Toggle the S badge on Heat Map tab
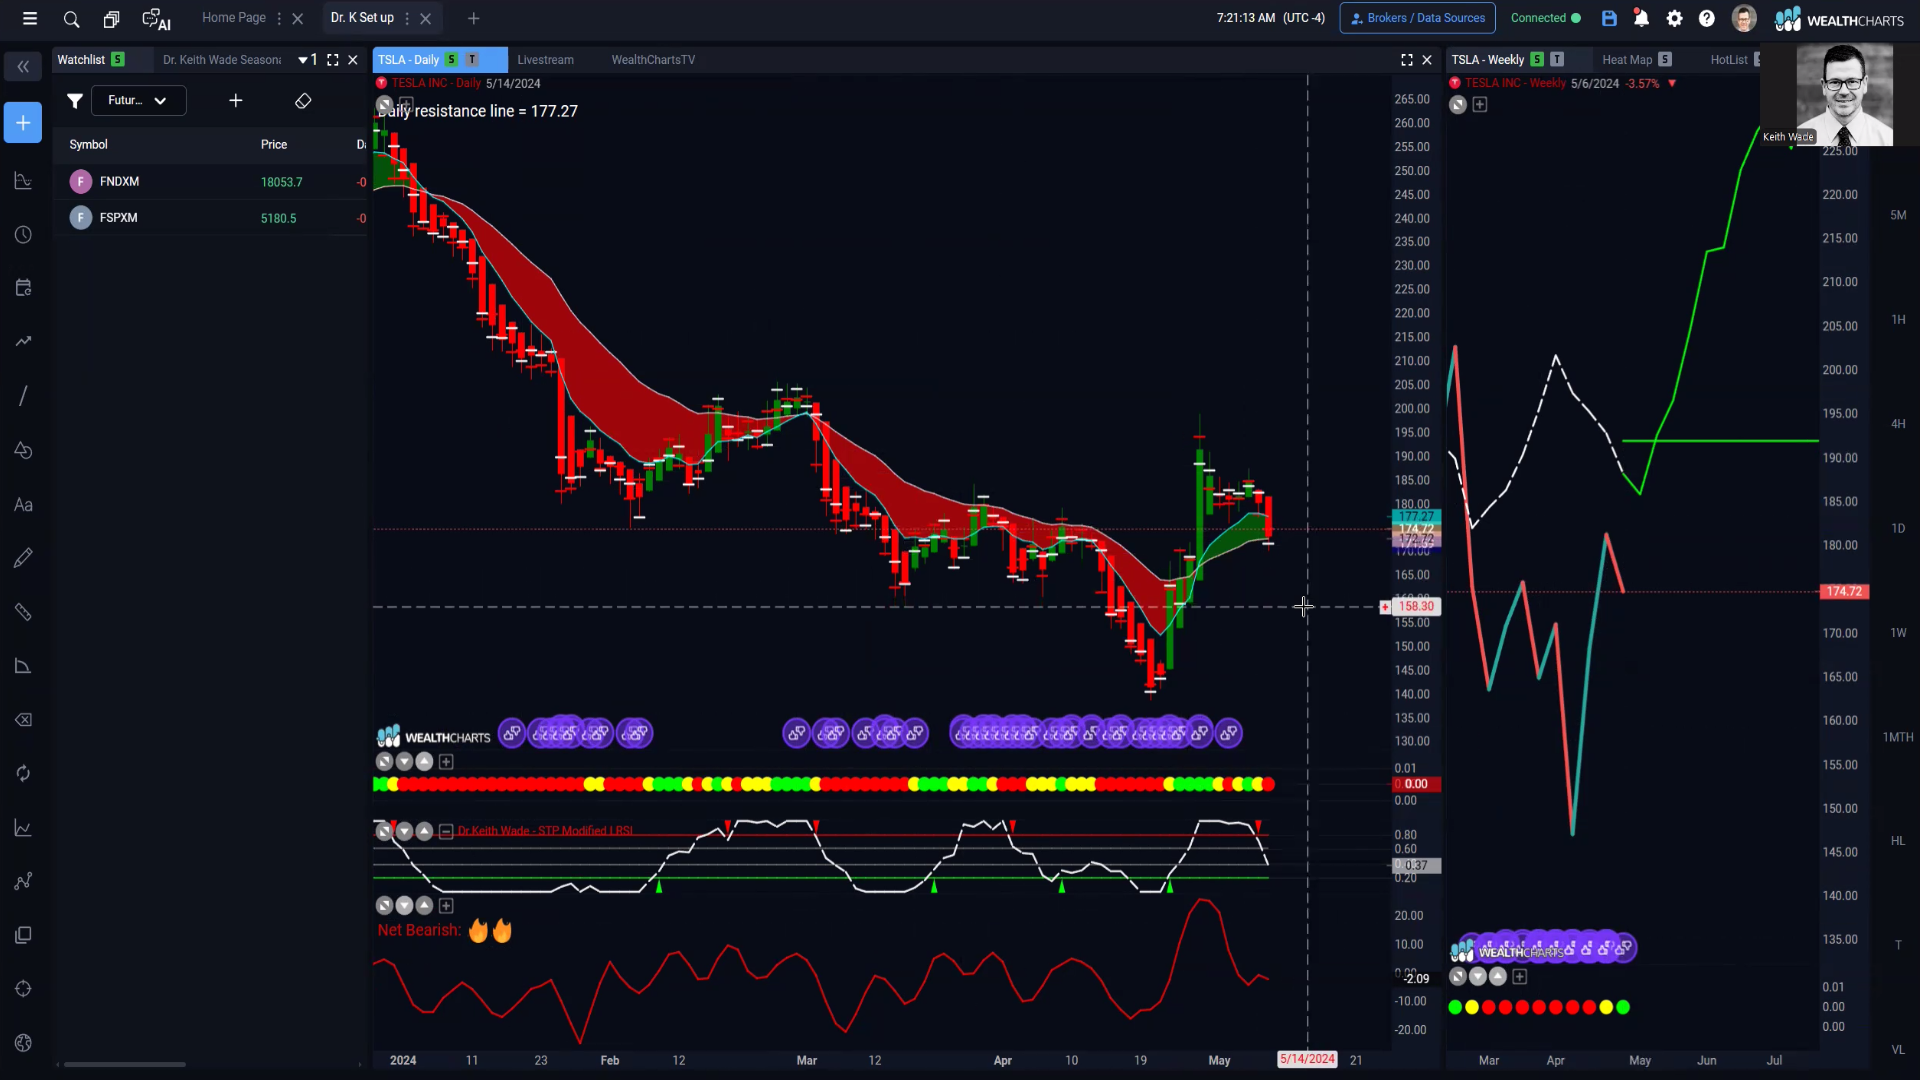1920x1080 pixels. pos(1665,60)
